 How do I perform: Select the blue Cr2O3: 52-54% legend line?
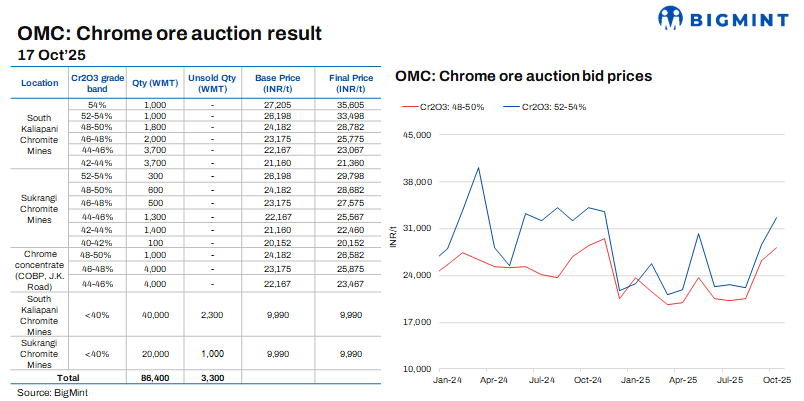click(x=510, y=105)
